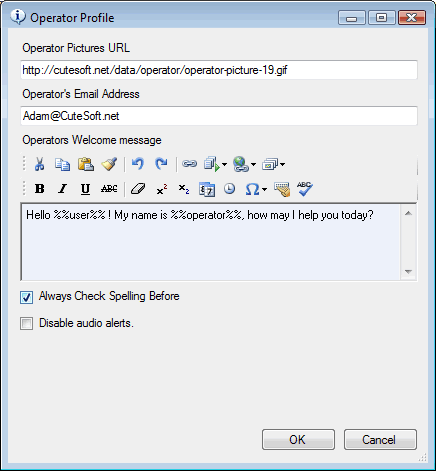Image resolution: width=436 pixels, height=471 pixels.
Task: Apply Bold formatting
Action: point(39,189)
